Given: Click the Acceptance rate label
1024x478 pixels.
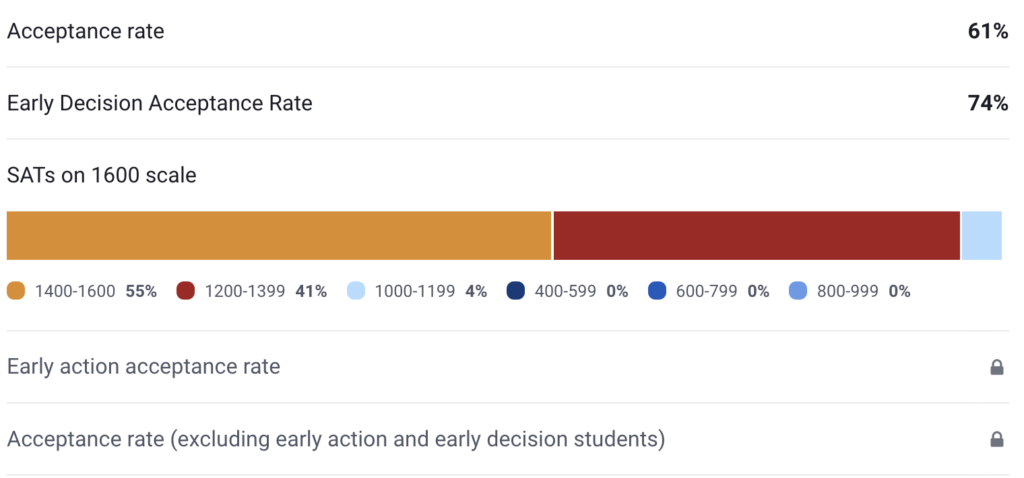Looking at the screenshot, I should click(86, 32).
